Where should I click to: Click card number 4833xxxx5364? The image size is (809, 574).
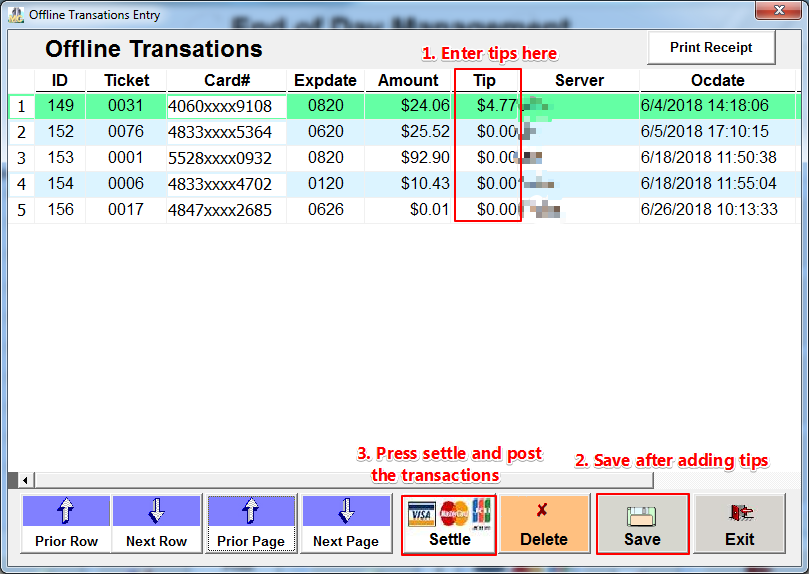point(226,132)
